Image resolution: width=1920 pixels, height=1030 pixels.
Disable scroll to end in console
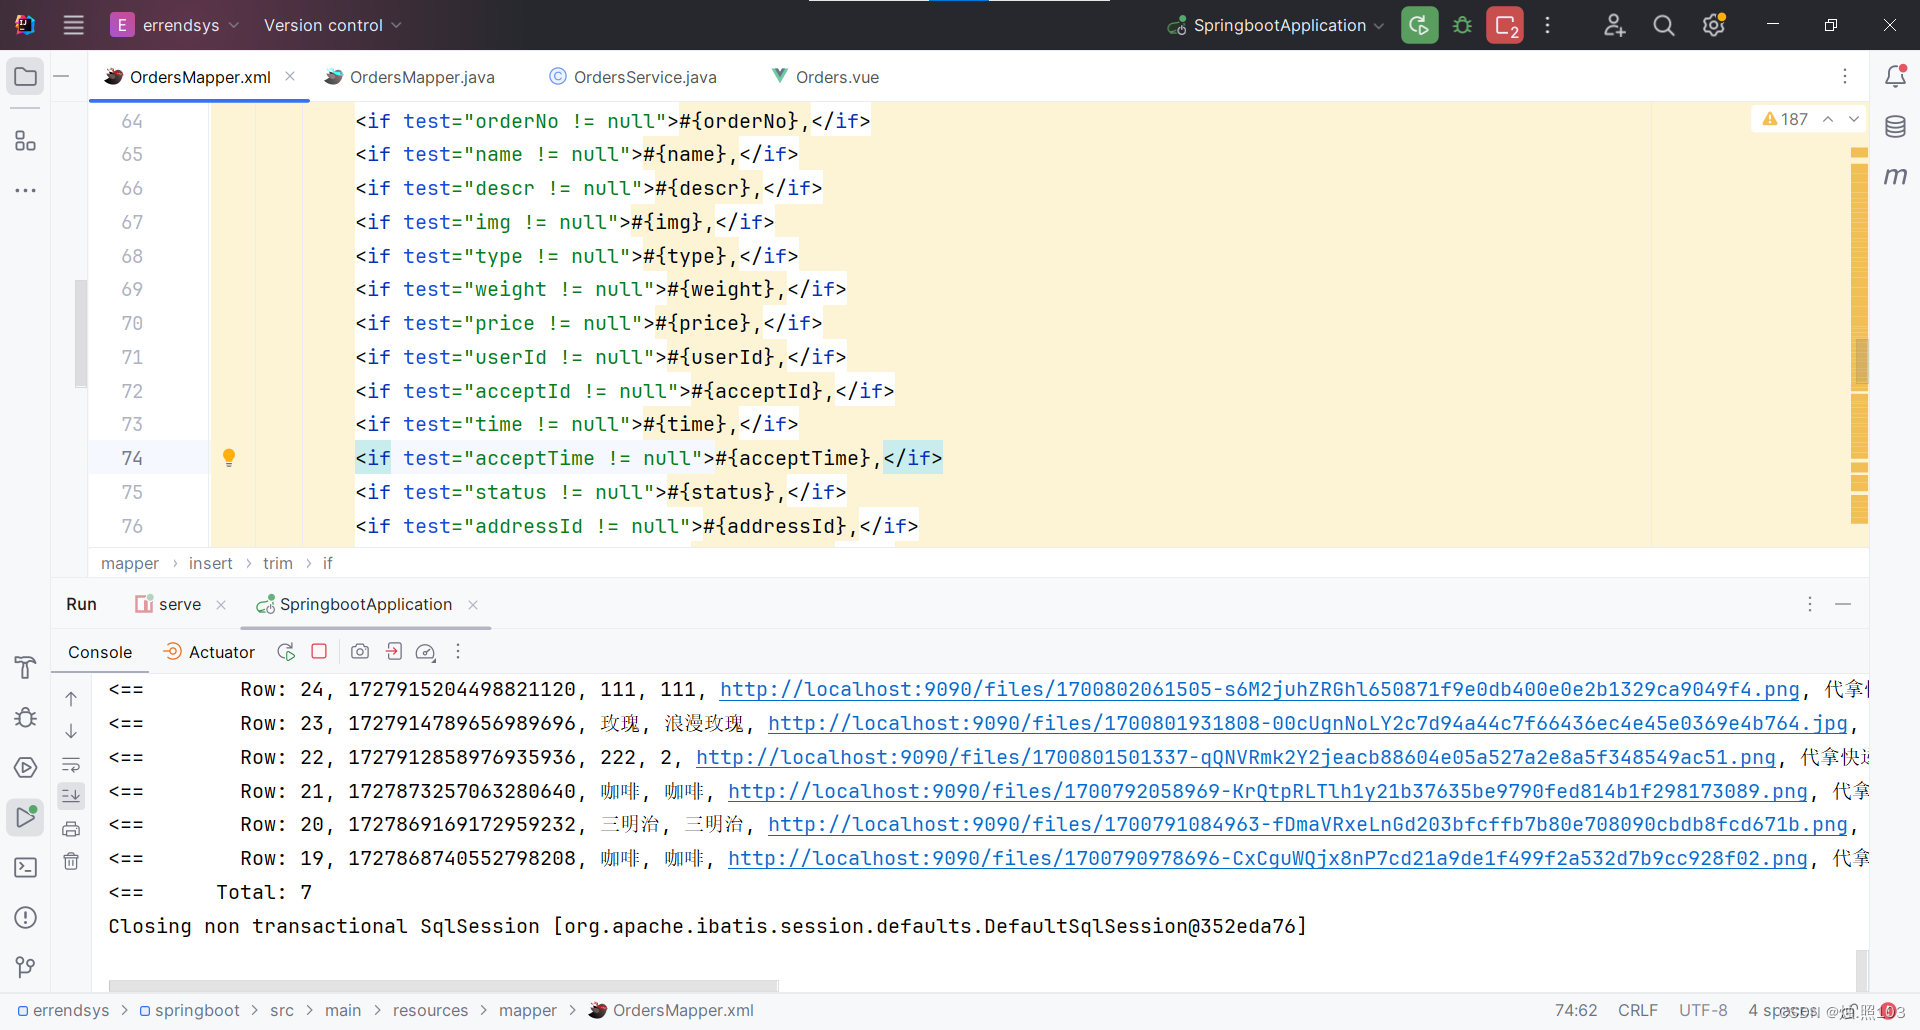tap(71, 796)
